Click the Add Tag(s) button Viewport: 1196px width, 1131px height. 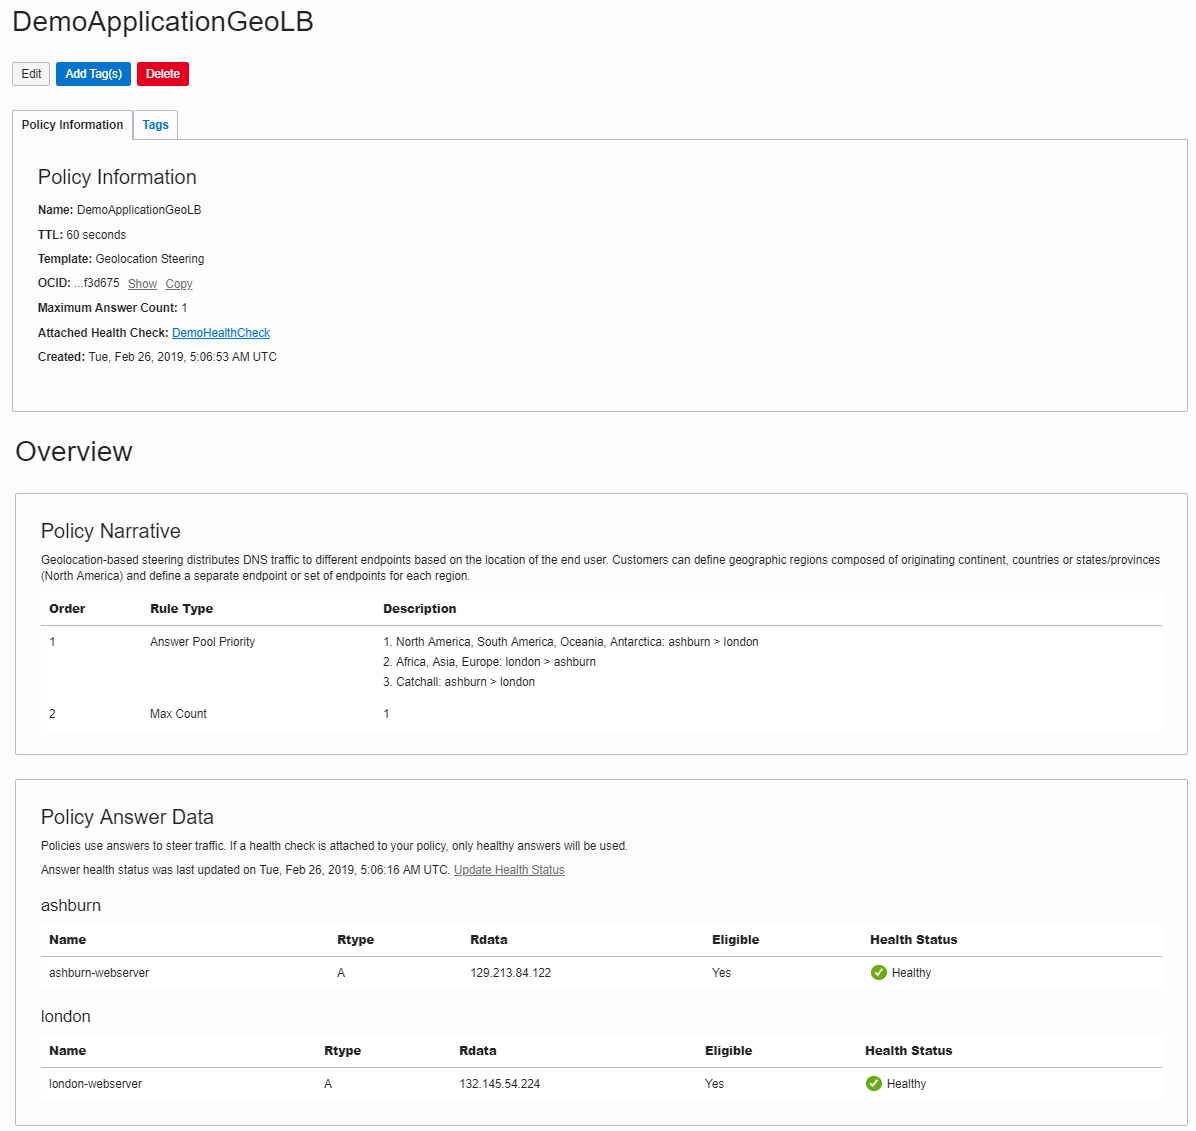point(93,74)
